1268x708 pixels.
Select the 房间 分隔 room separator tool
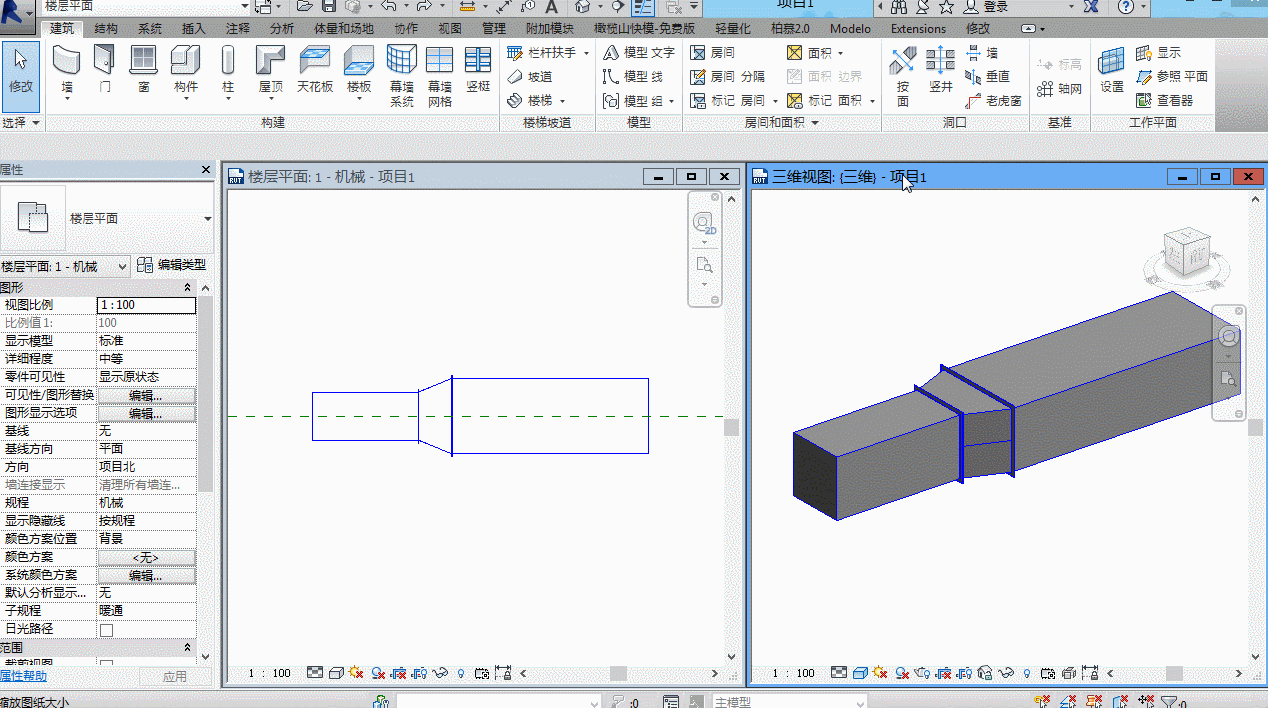pos(727,76)
